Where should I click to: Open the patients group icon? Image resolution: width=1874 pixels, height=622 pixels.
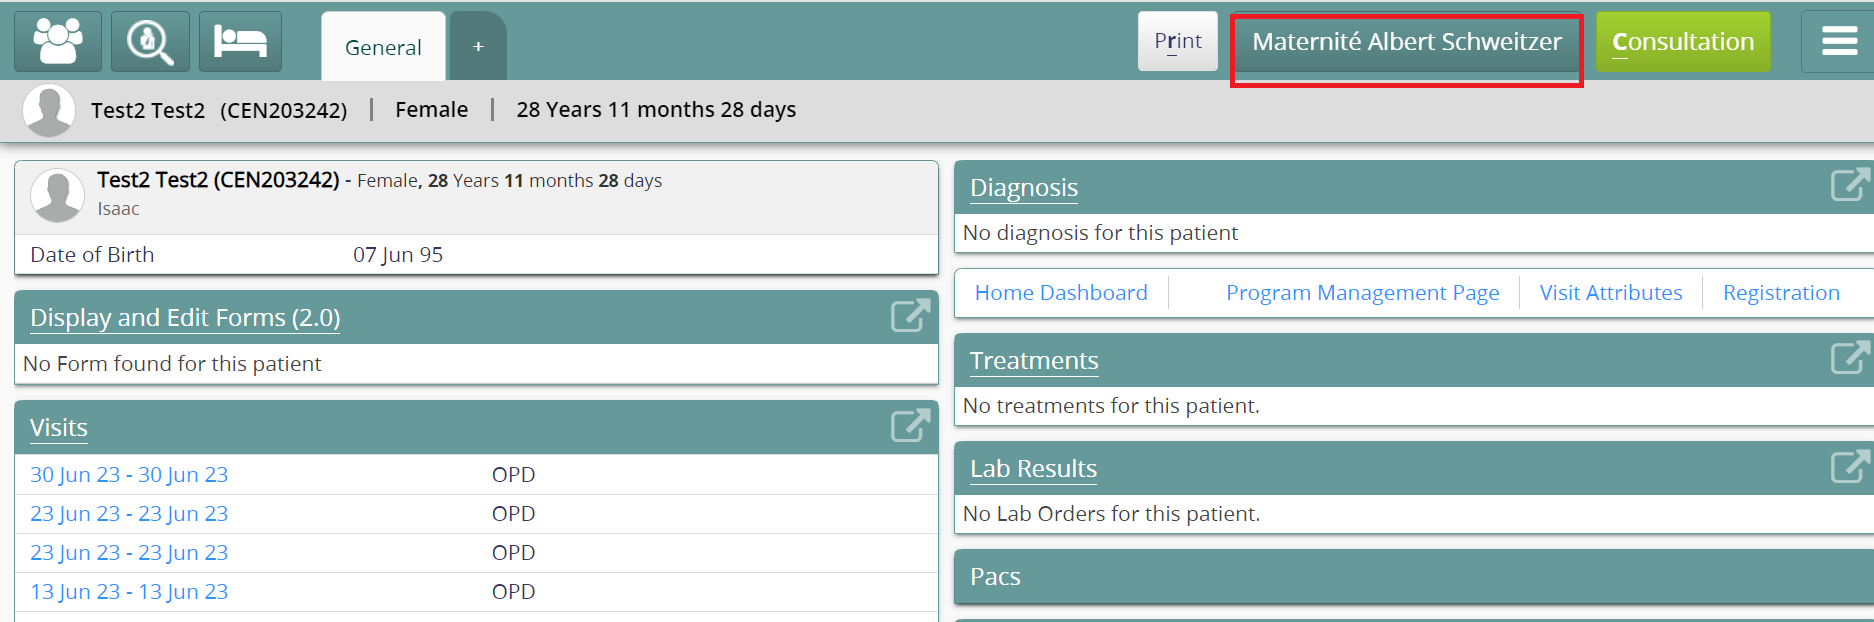point(58,42)
